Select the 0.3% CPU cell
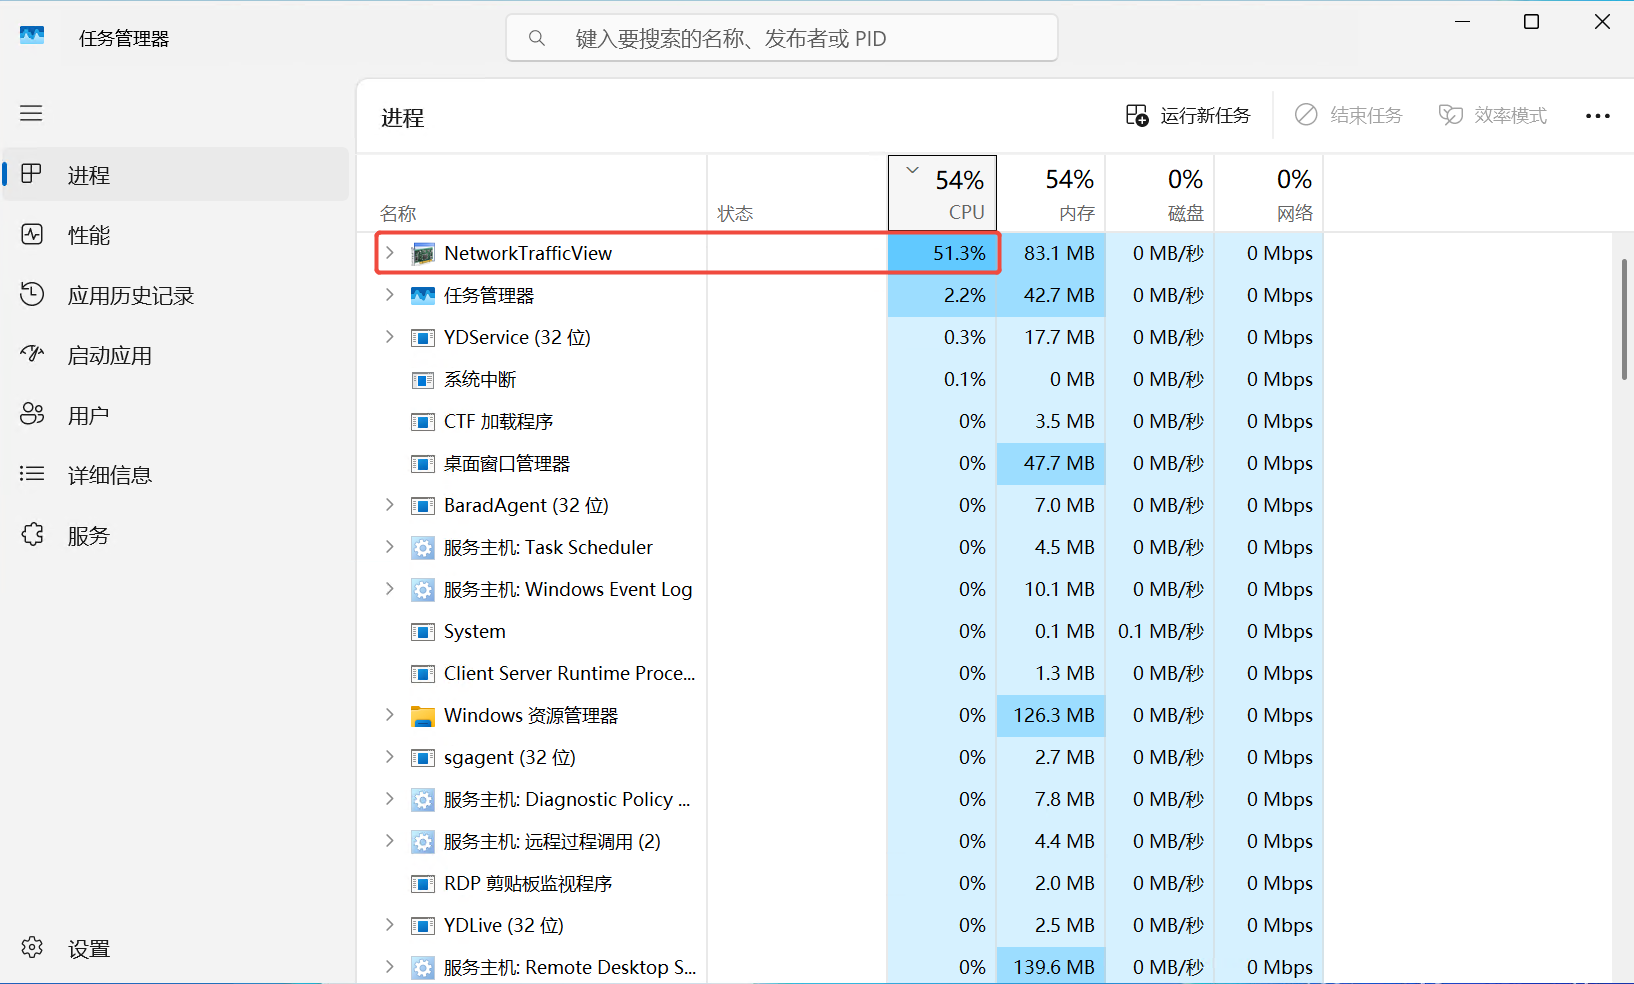The height and width of the screenshot is (984, 1634). point(942,337)
